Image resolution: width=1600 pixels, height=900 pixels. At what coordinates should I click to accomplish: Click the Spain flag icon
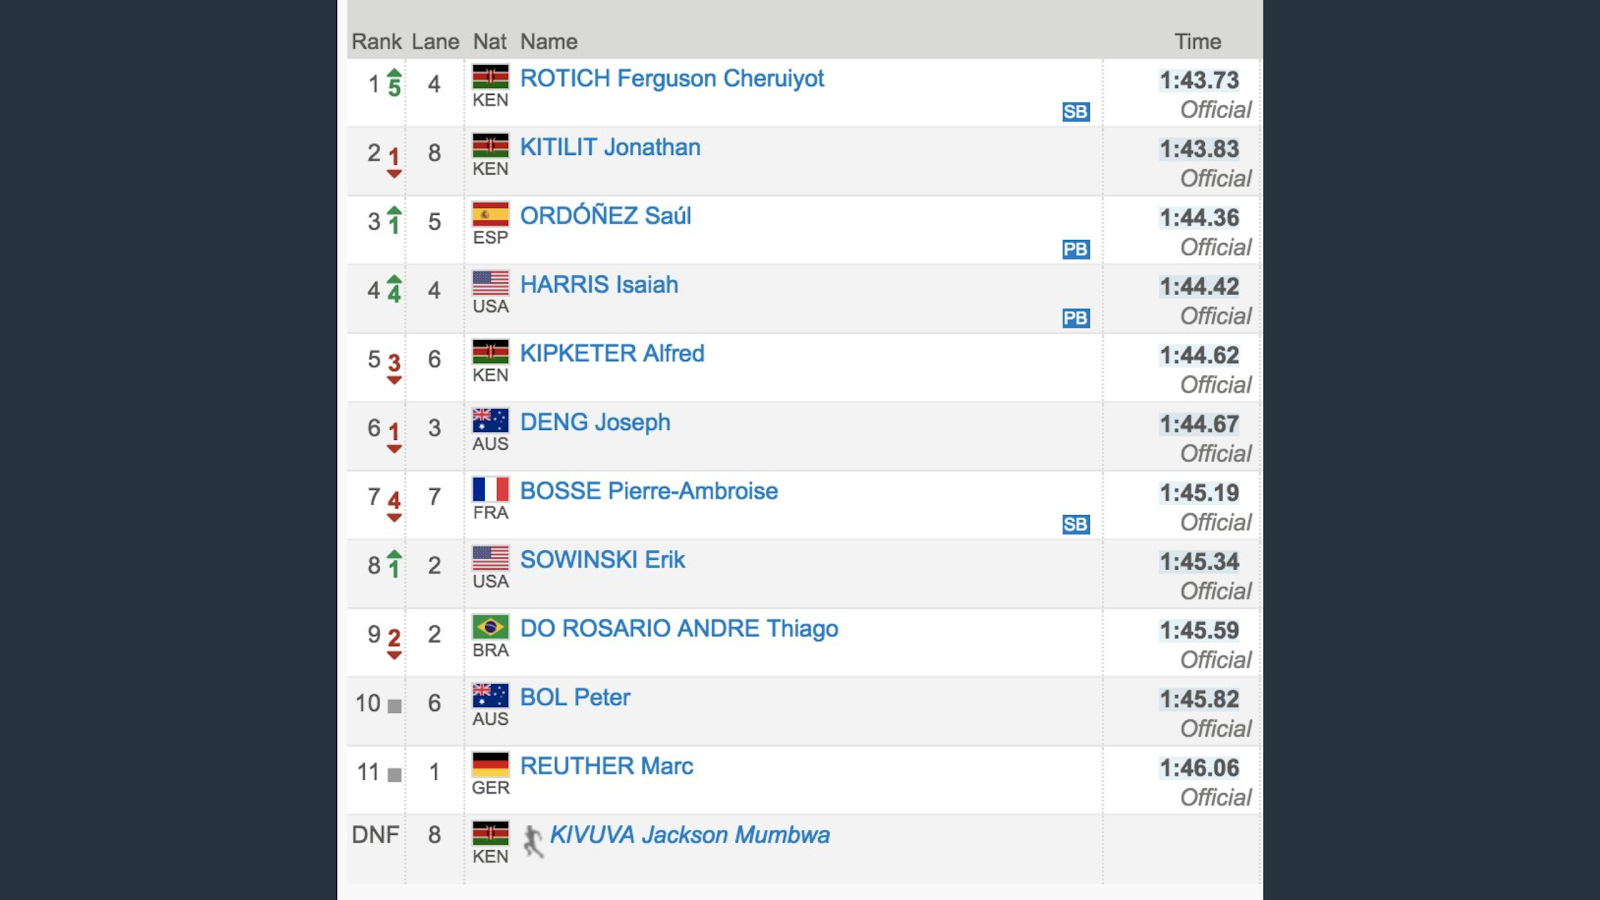[491, 214]
